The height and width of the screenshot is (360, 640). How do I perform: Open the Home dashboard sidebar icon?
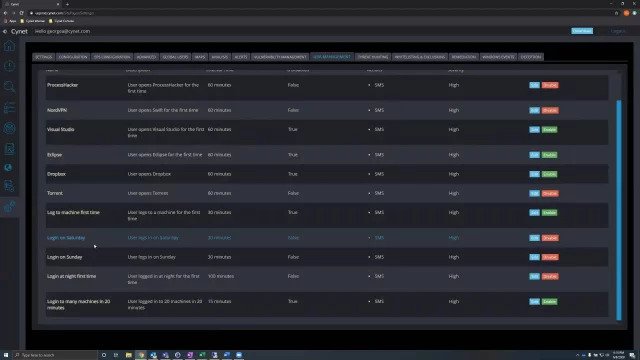[x=9, y=46]
